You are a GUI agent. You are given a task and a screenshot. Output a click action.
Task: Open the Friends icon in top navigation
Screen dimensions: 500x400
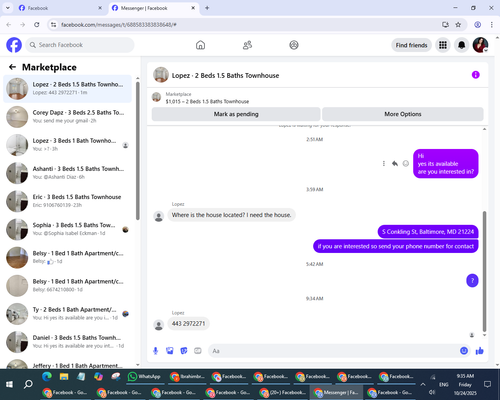(x=247, y=45)
